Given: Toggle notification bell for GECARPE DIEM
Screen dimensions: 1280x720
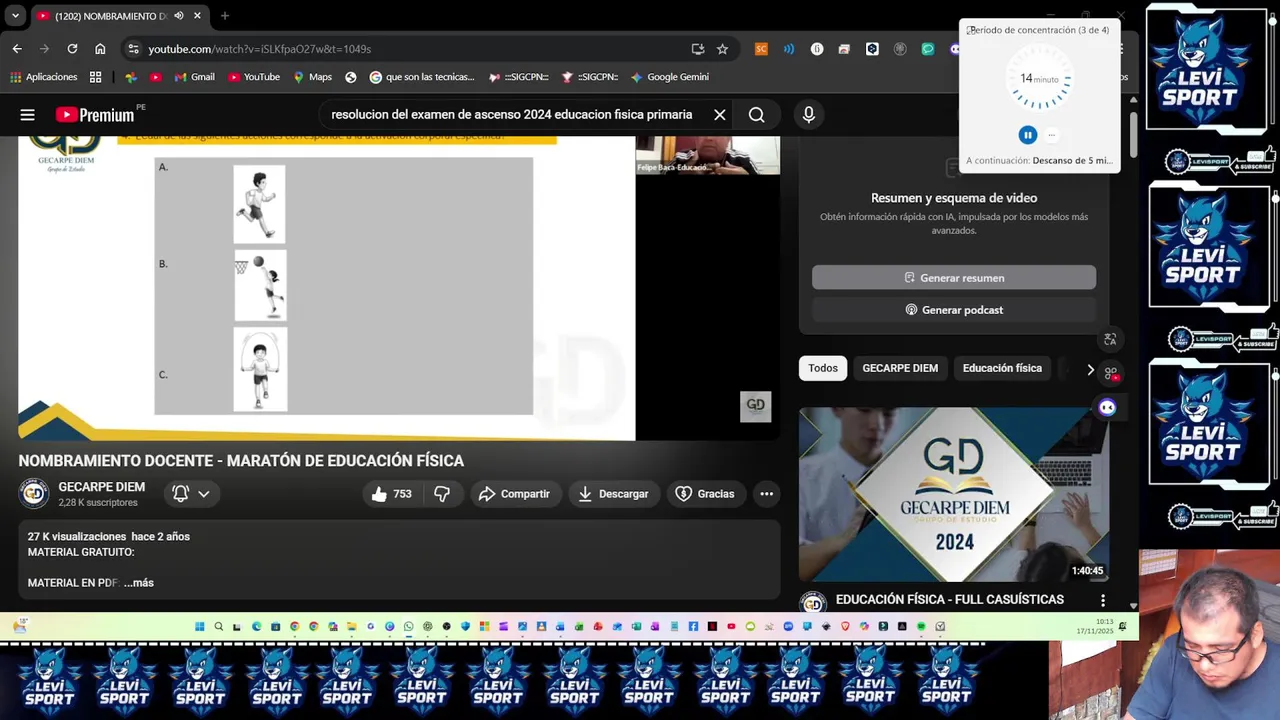Looking at the screenshot, I should pyautogui.click(x=180, y=494).
